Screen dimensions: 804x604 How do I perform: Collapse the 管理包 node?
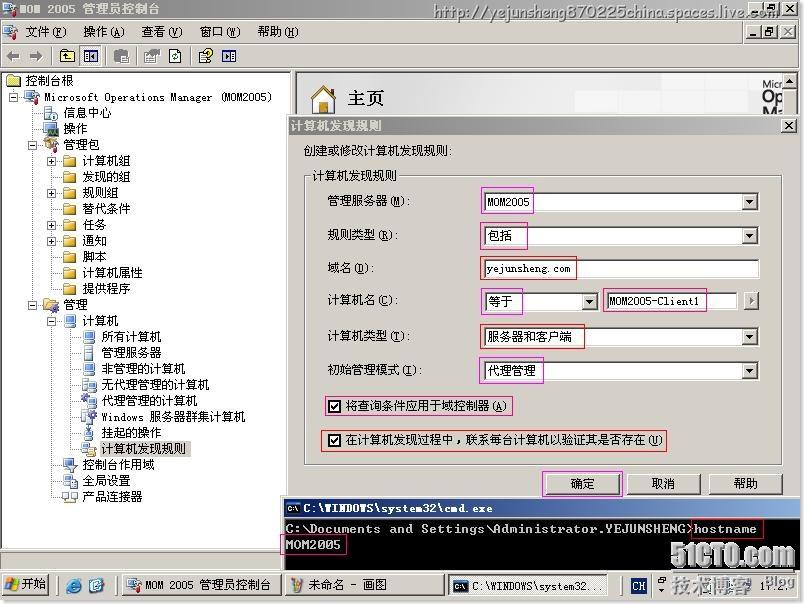pyautogui.click(x=32, y=145)
